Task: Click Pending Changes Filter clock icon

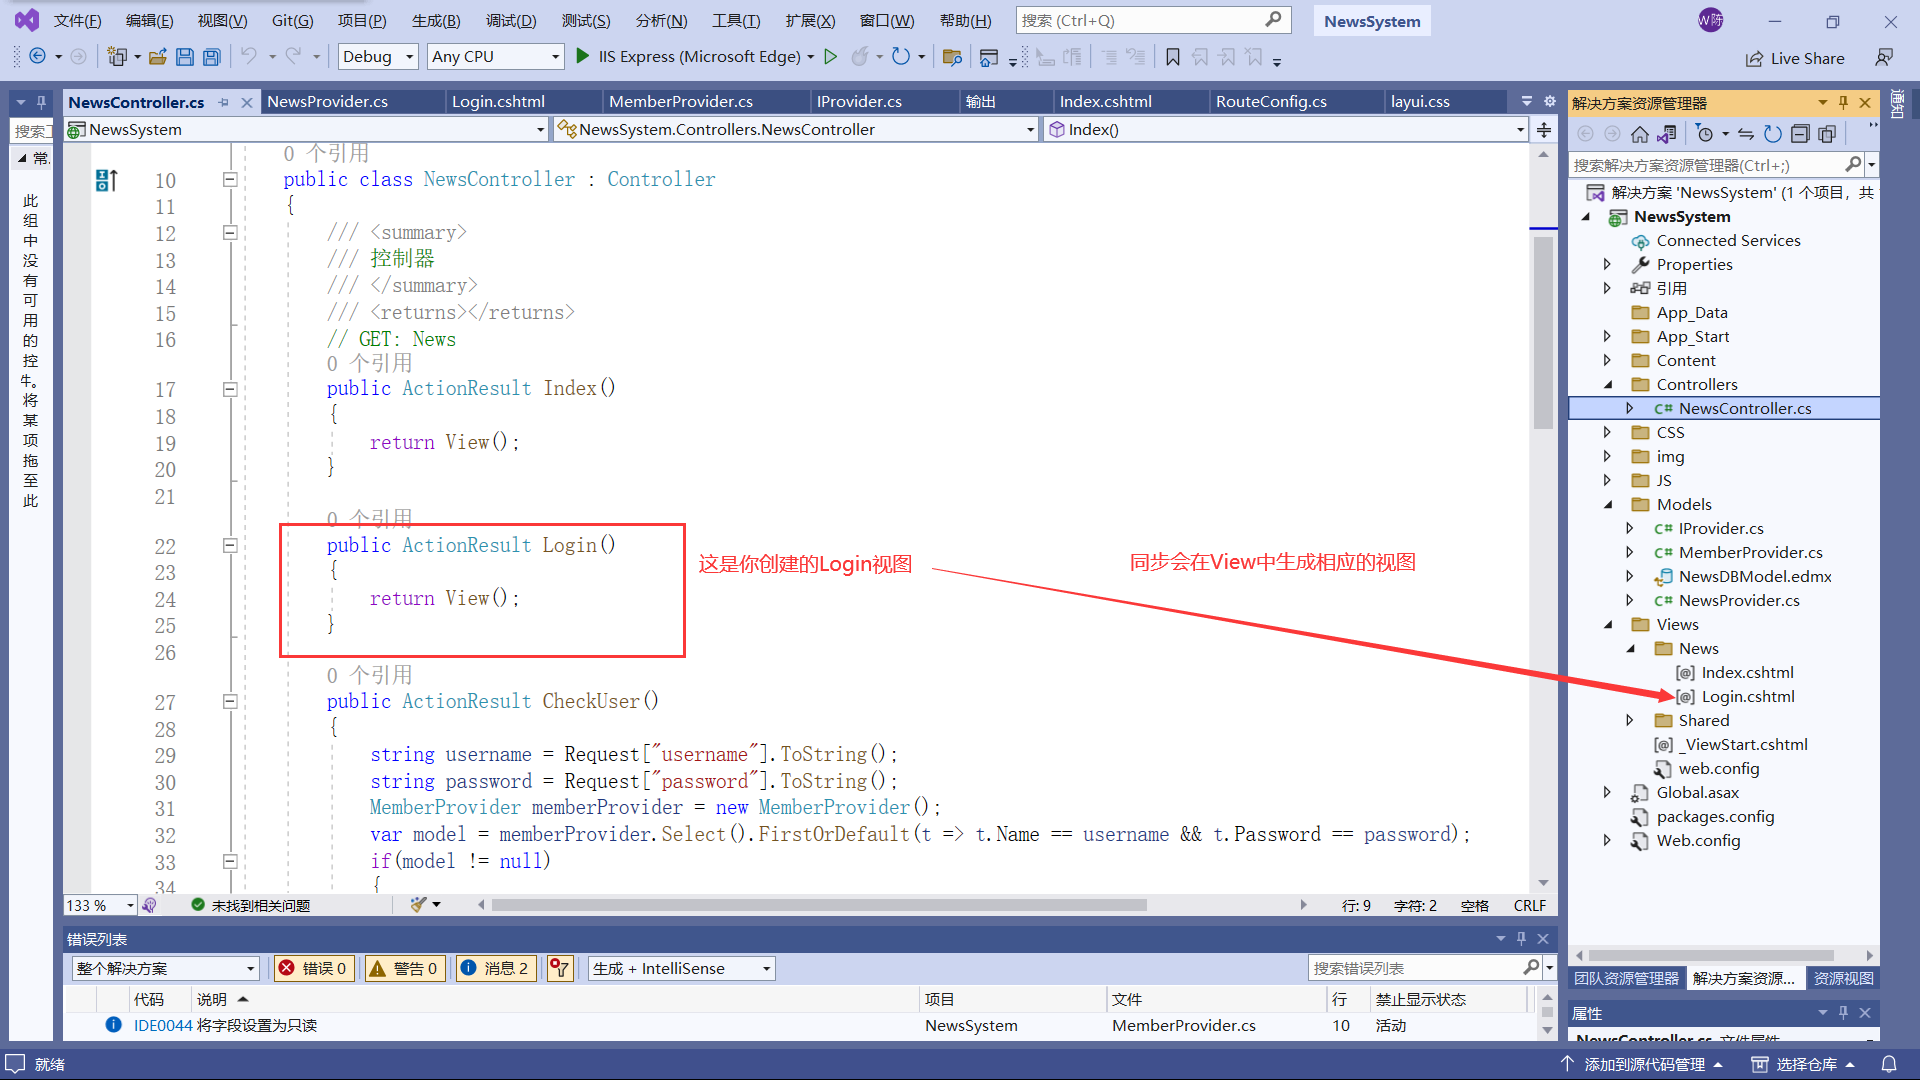Action: [x=1705, y=134]
